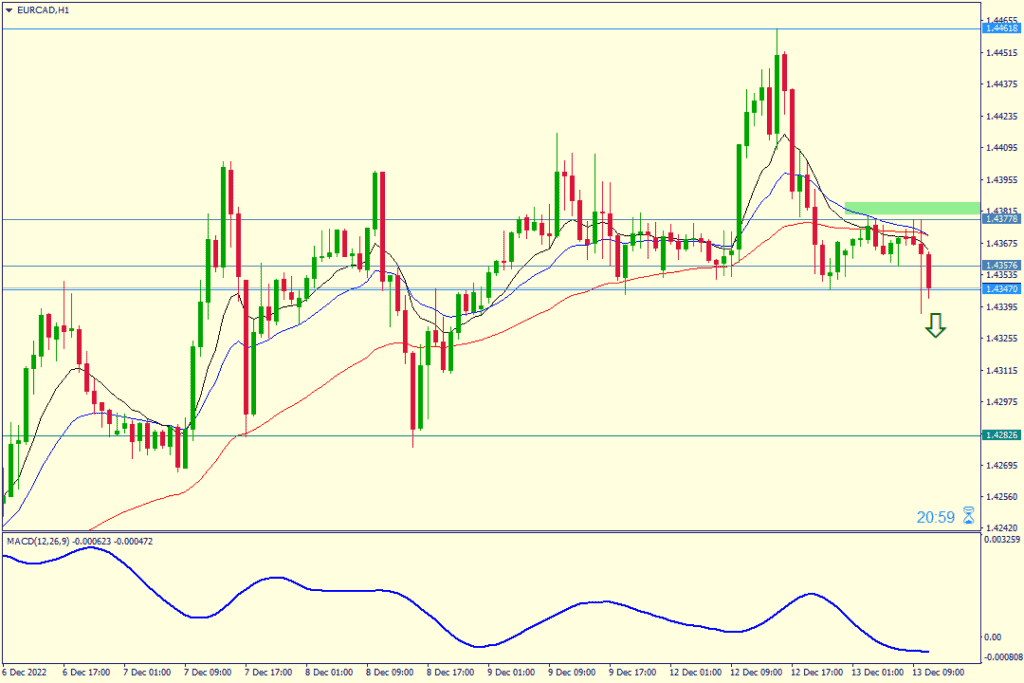Screen dimensions: 1024x683
Task: Click the 20:59 candle countdown timer
Action: pos(936,517)
